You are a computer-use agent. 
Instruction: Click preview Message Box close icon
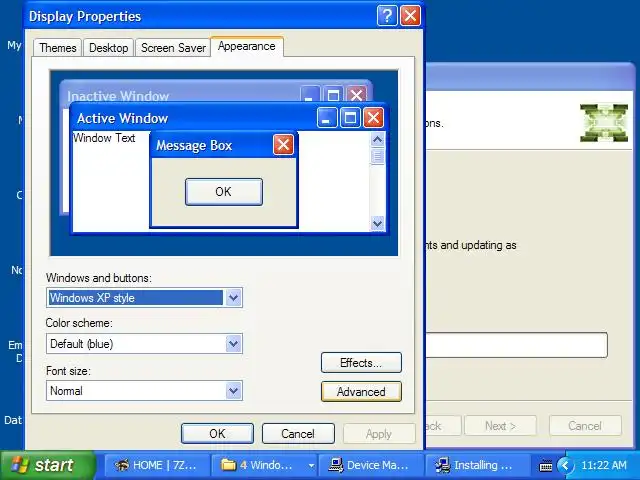pos(283,144)
